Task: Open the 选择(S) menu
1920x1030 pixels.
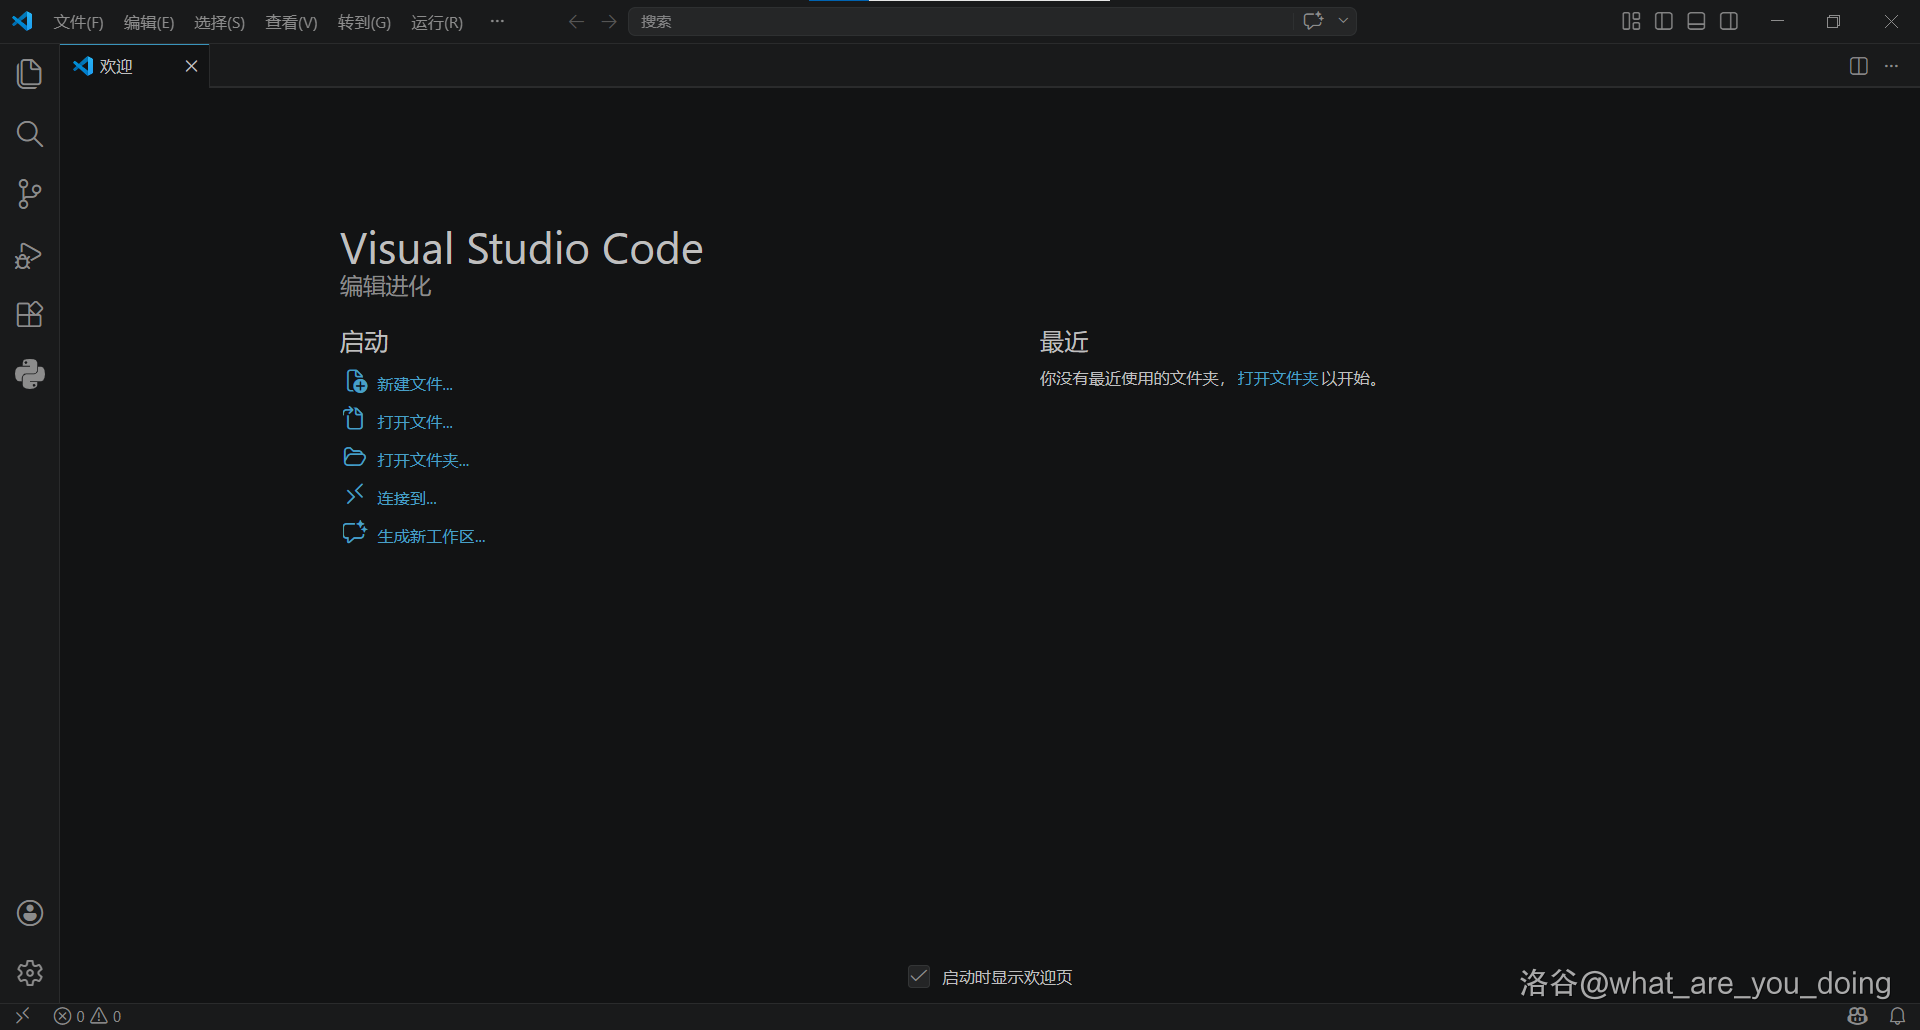Action: coord(219,22)
